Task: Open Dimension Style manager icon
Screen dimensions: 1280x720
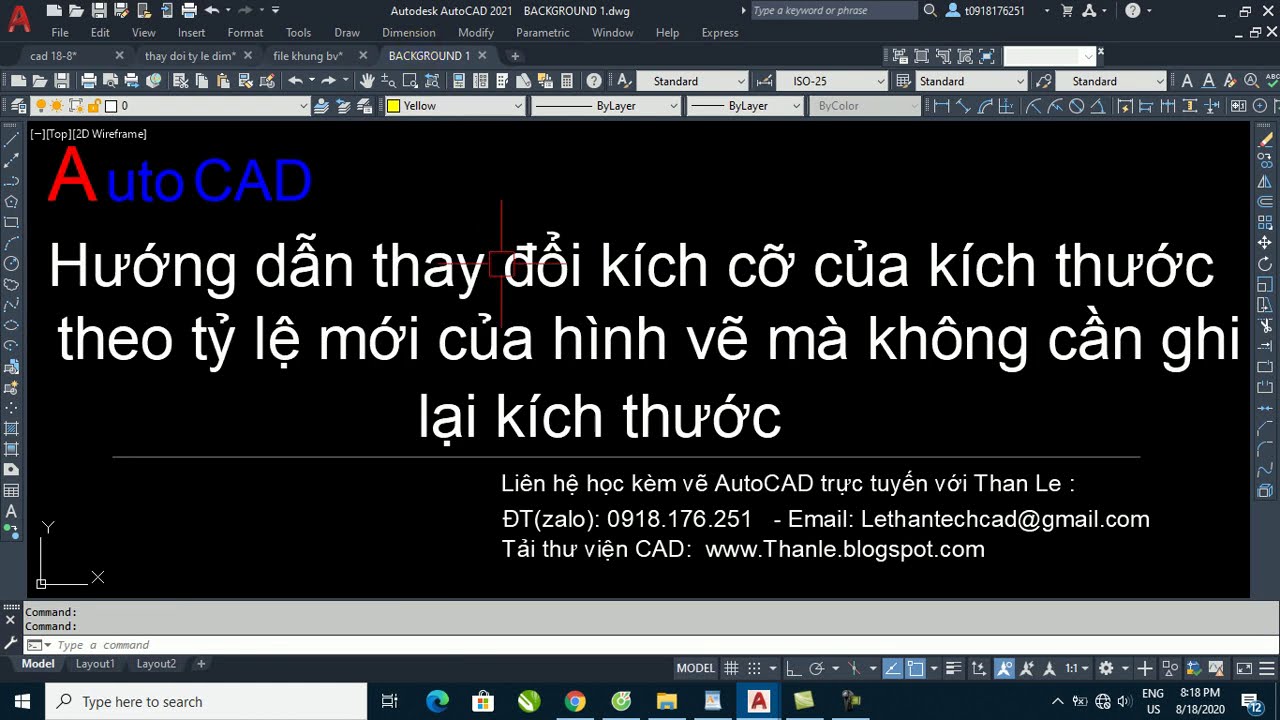Action: coord(765,81)
